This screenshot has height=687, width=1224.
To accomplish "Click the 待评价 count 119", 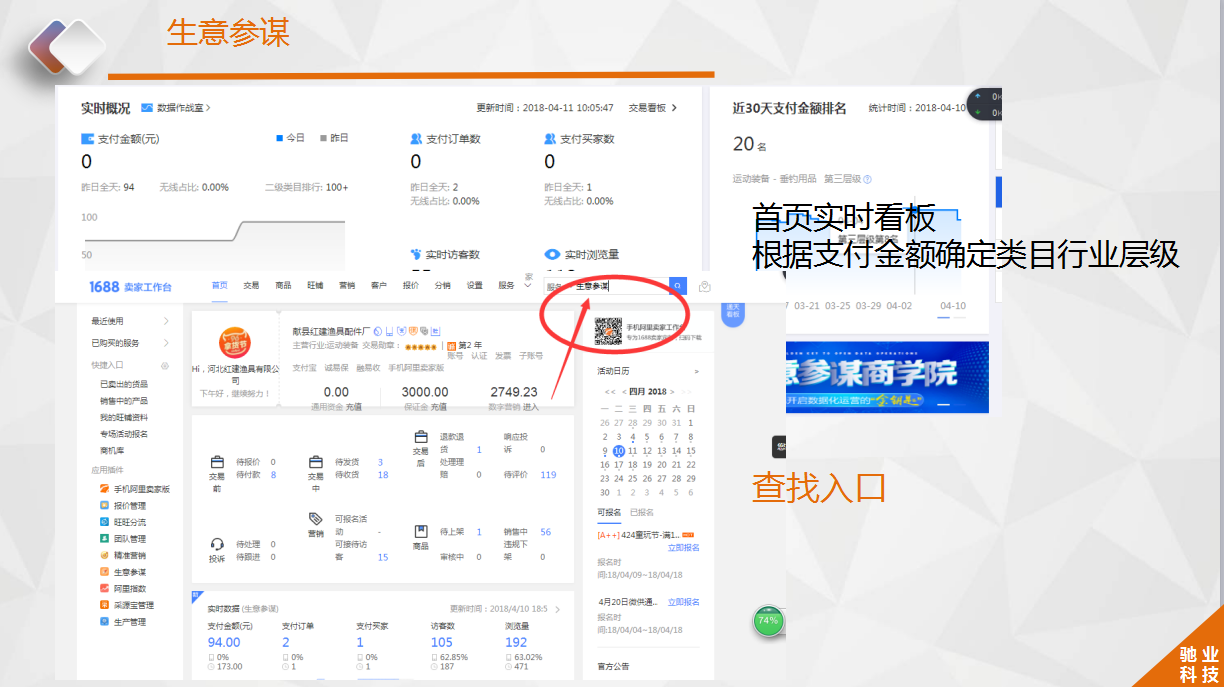I will (548, 475).
